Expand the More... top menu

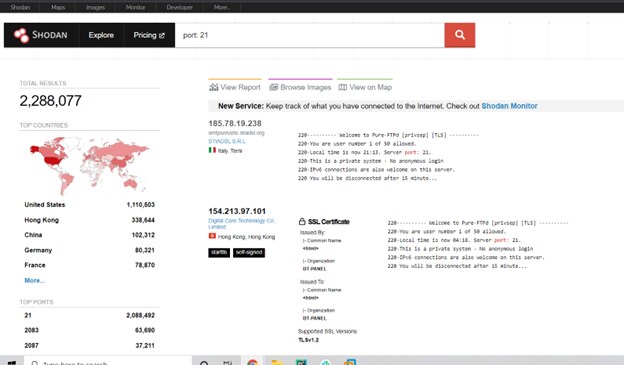click(222, 7)
